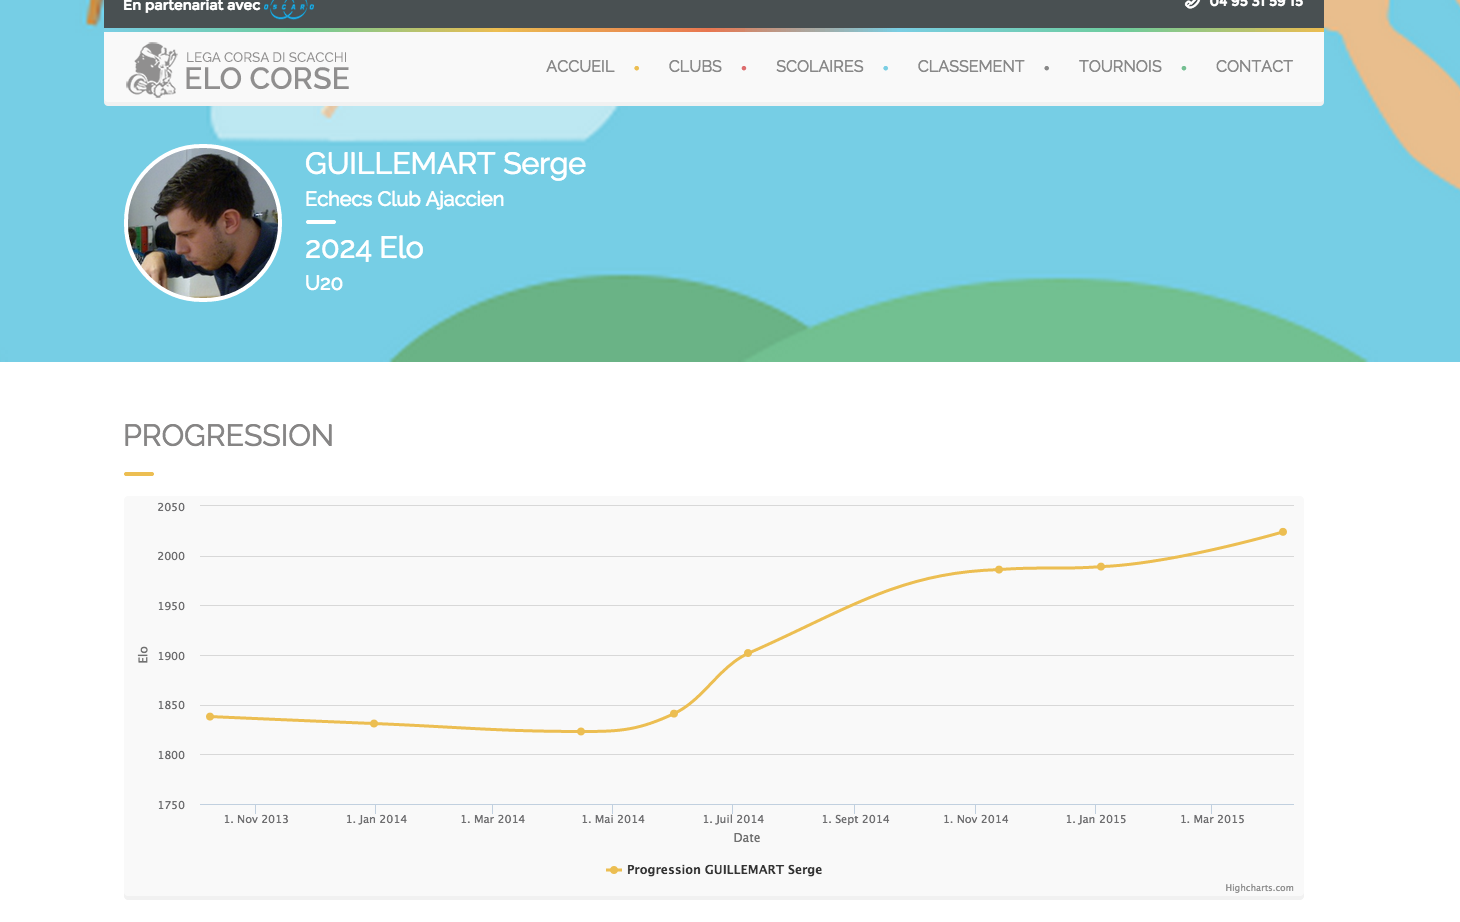1460x922 pixels.
Task: Click the Moor's head logo icon
Action: coord(152,70)
